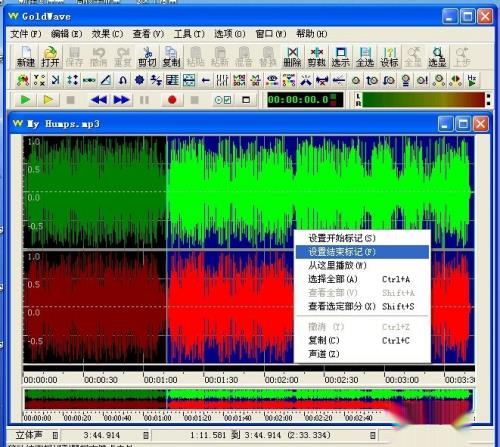Click the red record button

pyautogui.click(x=172, y=99)
